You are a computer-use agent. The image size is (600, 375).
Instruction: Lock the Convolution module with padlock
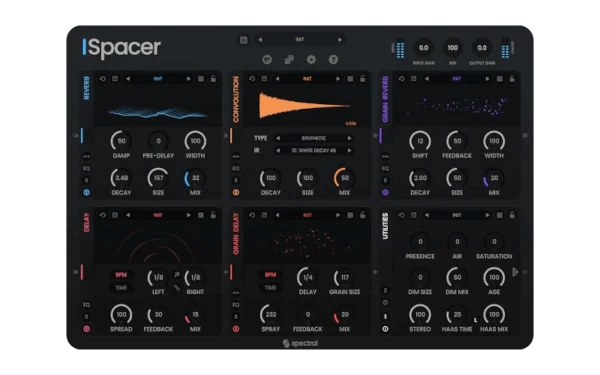pyautogui.click(x=362, y=79)
